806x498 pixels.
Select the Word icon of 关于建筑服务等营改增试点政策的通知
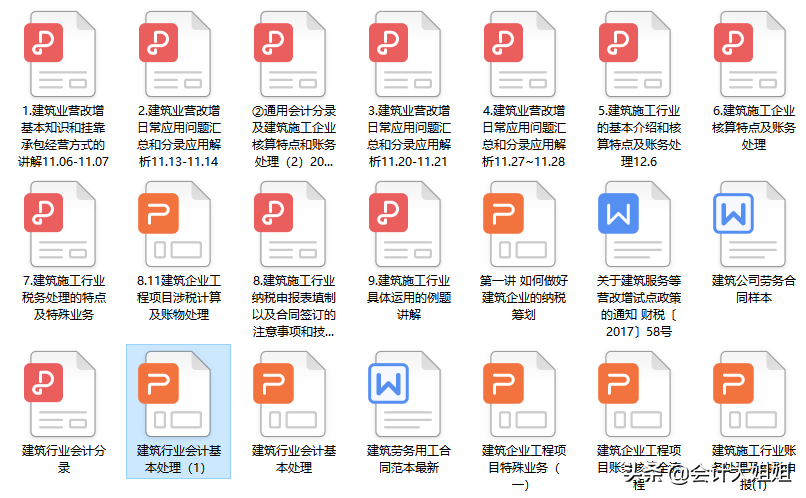pos(636,224)
